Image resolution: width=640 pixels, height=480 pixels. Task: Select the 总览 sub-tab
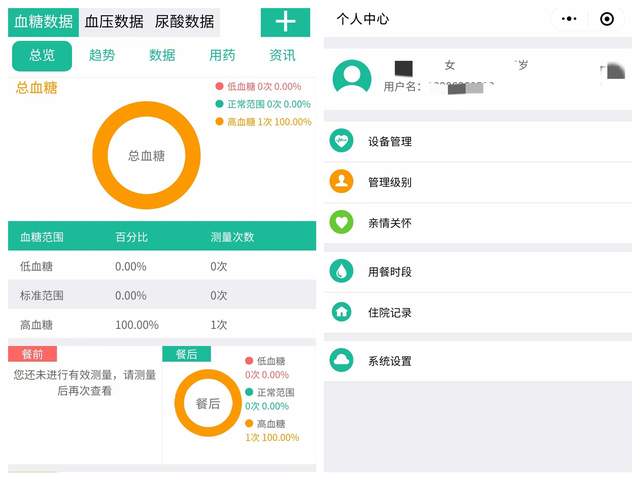[x=42, y=56]
